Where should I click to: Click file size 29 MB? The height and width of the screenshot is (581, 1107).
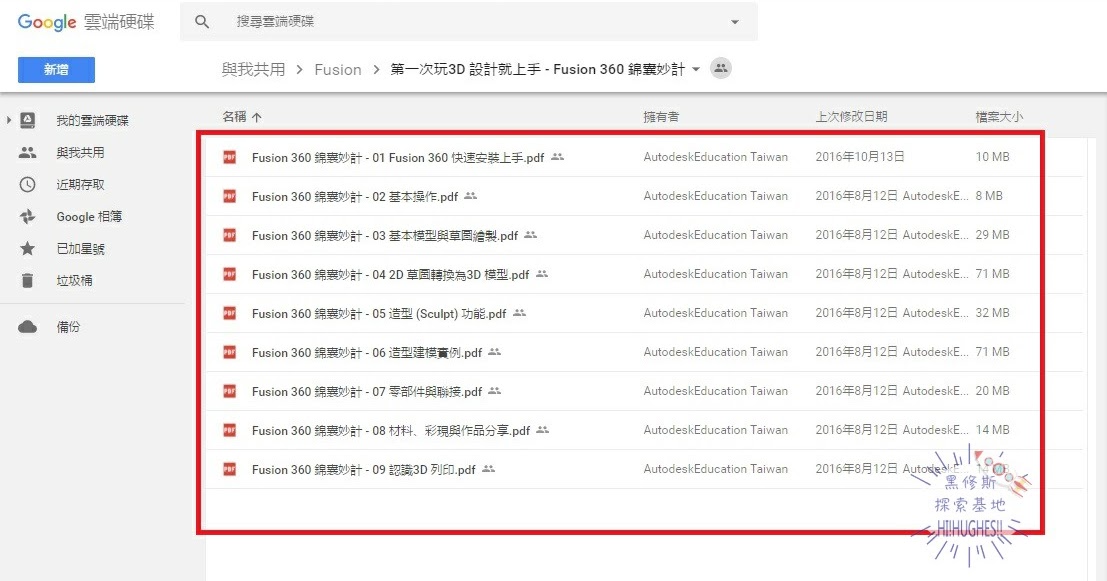point(992,235)
